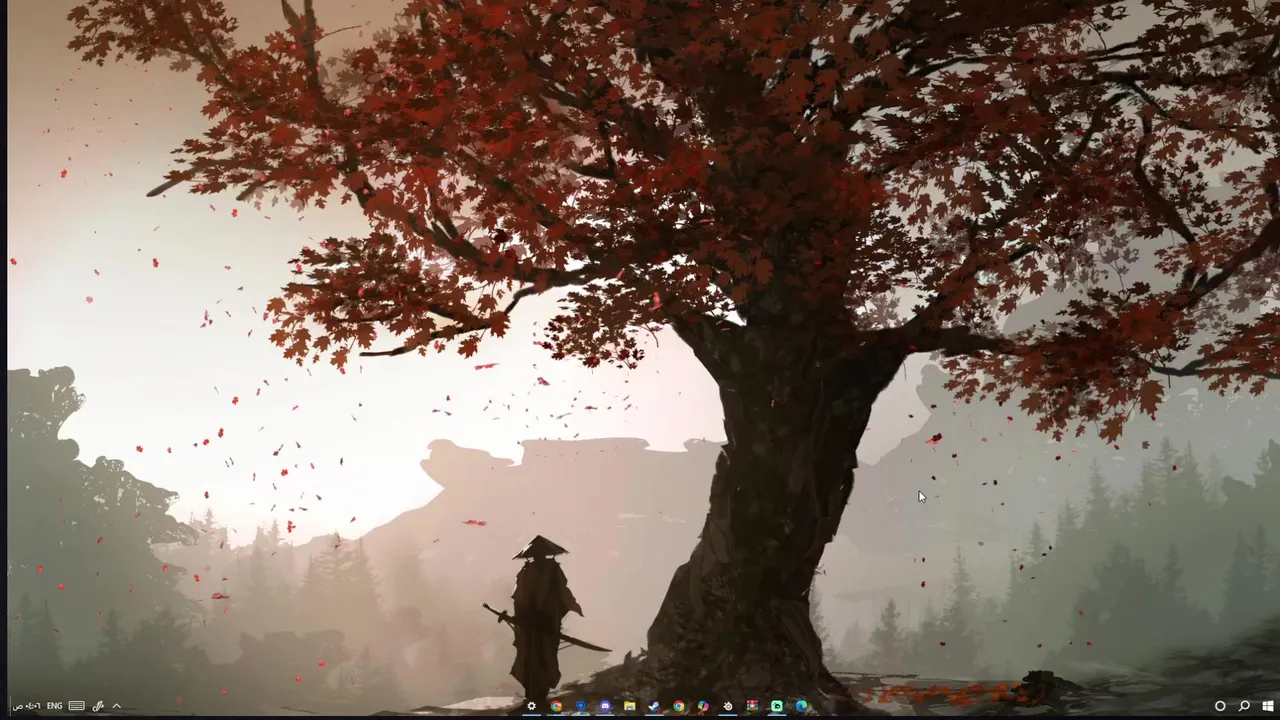Open the Windows Ink pen icon
Image resolution: width=1280 pixels, height=720 pixels.
(x=98, y=706)
